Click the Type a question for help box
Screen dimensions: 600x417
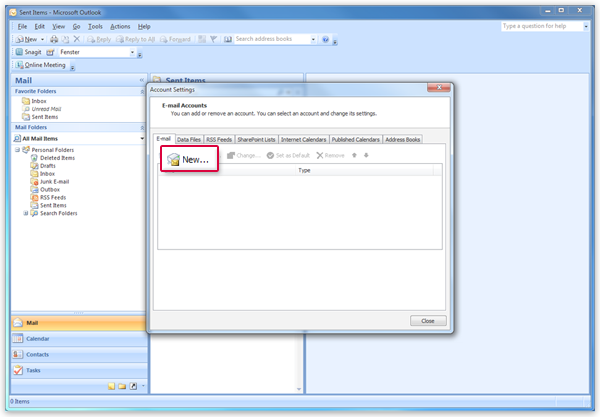pyautogui.click(x=541, y=26)
